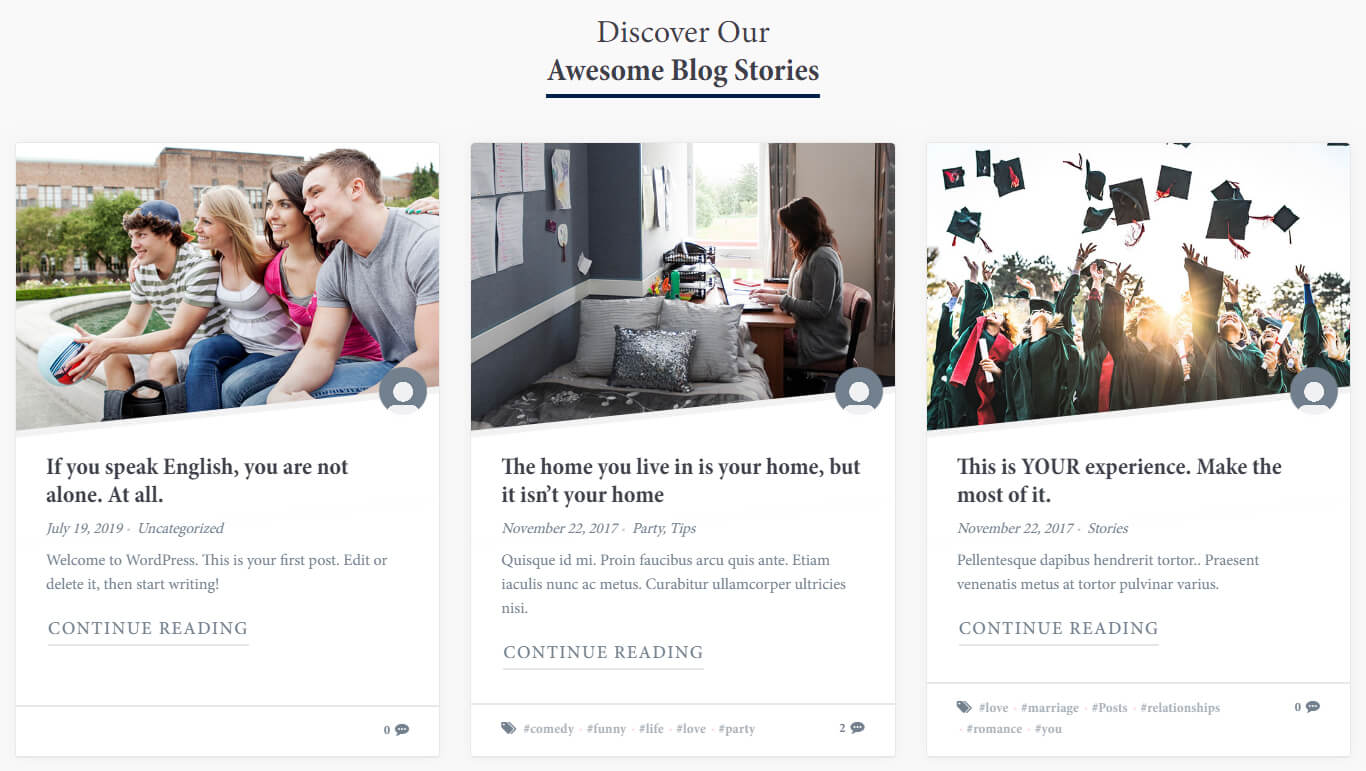Select the #funny tag
Image resolution: width=1366 pixels, height=771 pixels.
click(606, 729)
